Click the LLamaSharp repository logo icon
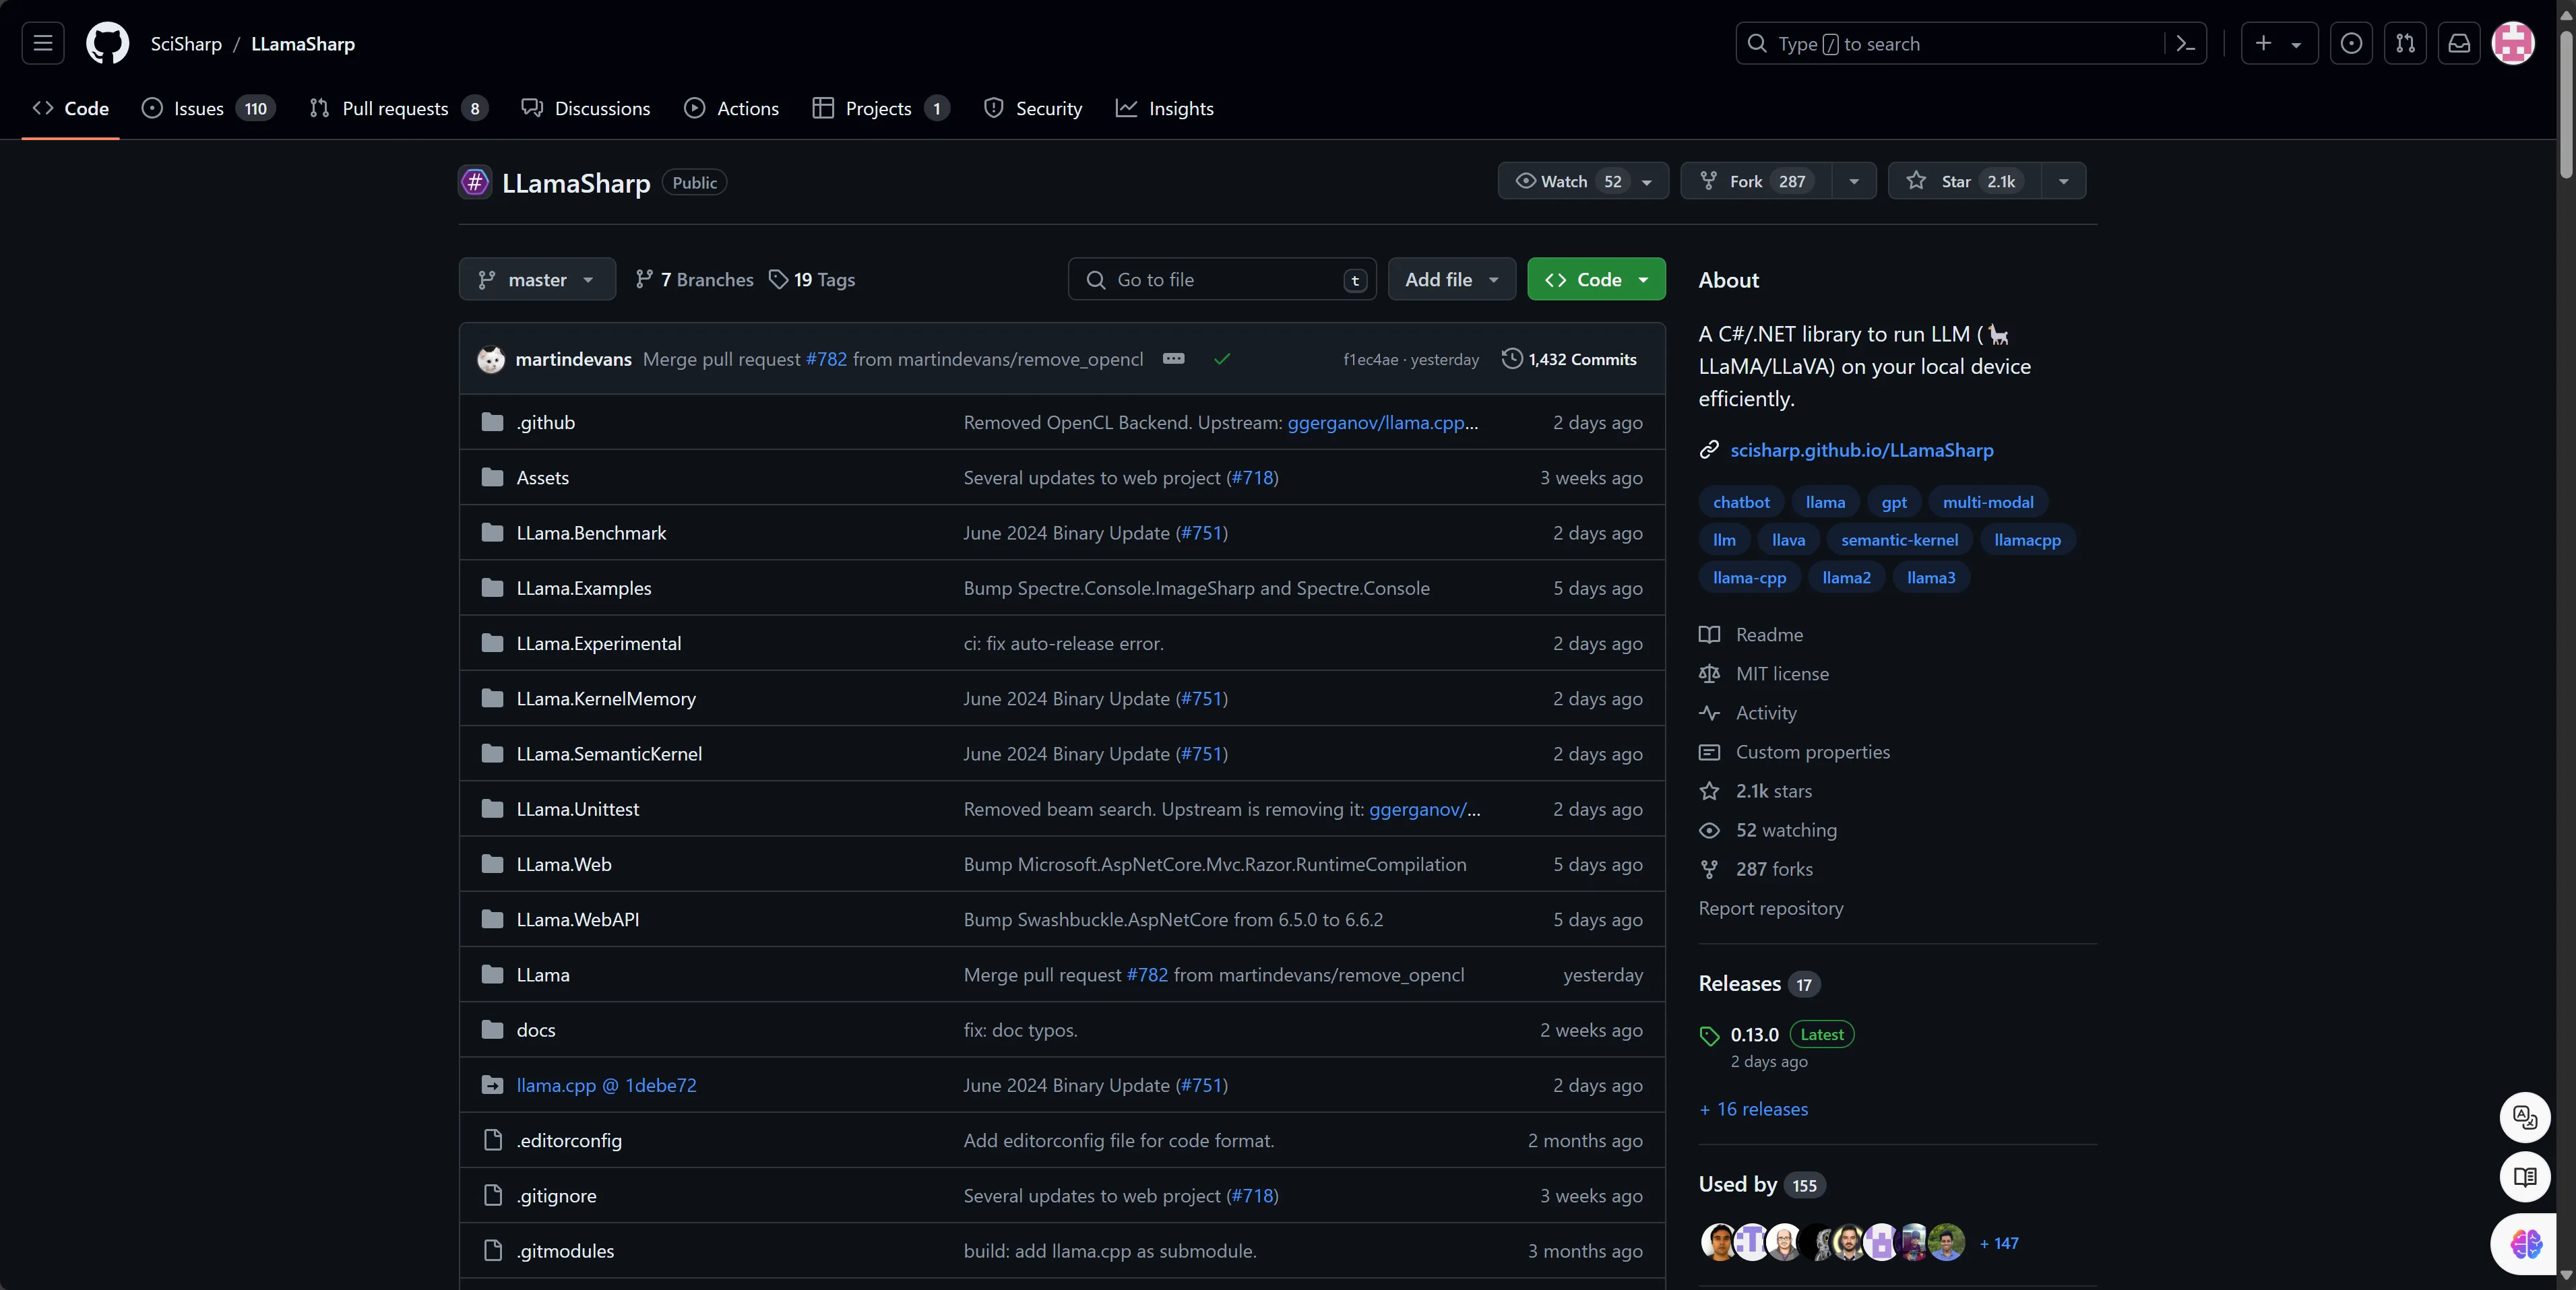This screenshot has height=1290, width=2576. 475,182
